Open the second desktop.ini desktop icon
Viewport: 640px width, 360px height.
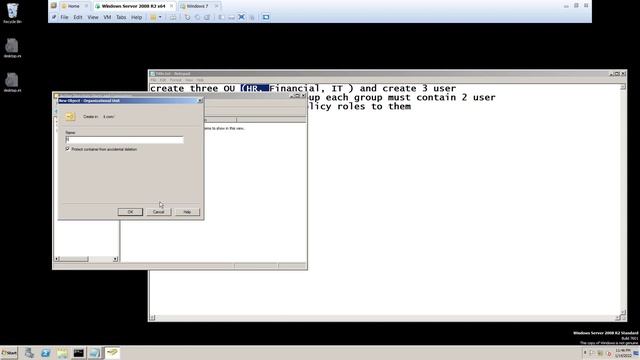pyautogui.click(x=12, y=82)
